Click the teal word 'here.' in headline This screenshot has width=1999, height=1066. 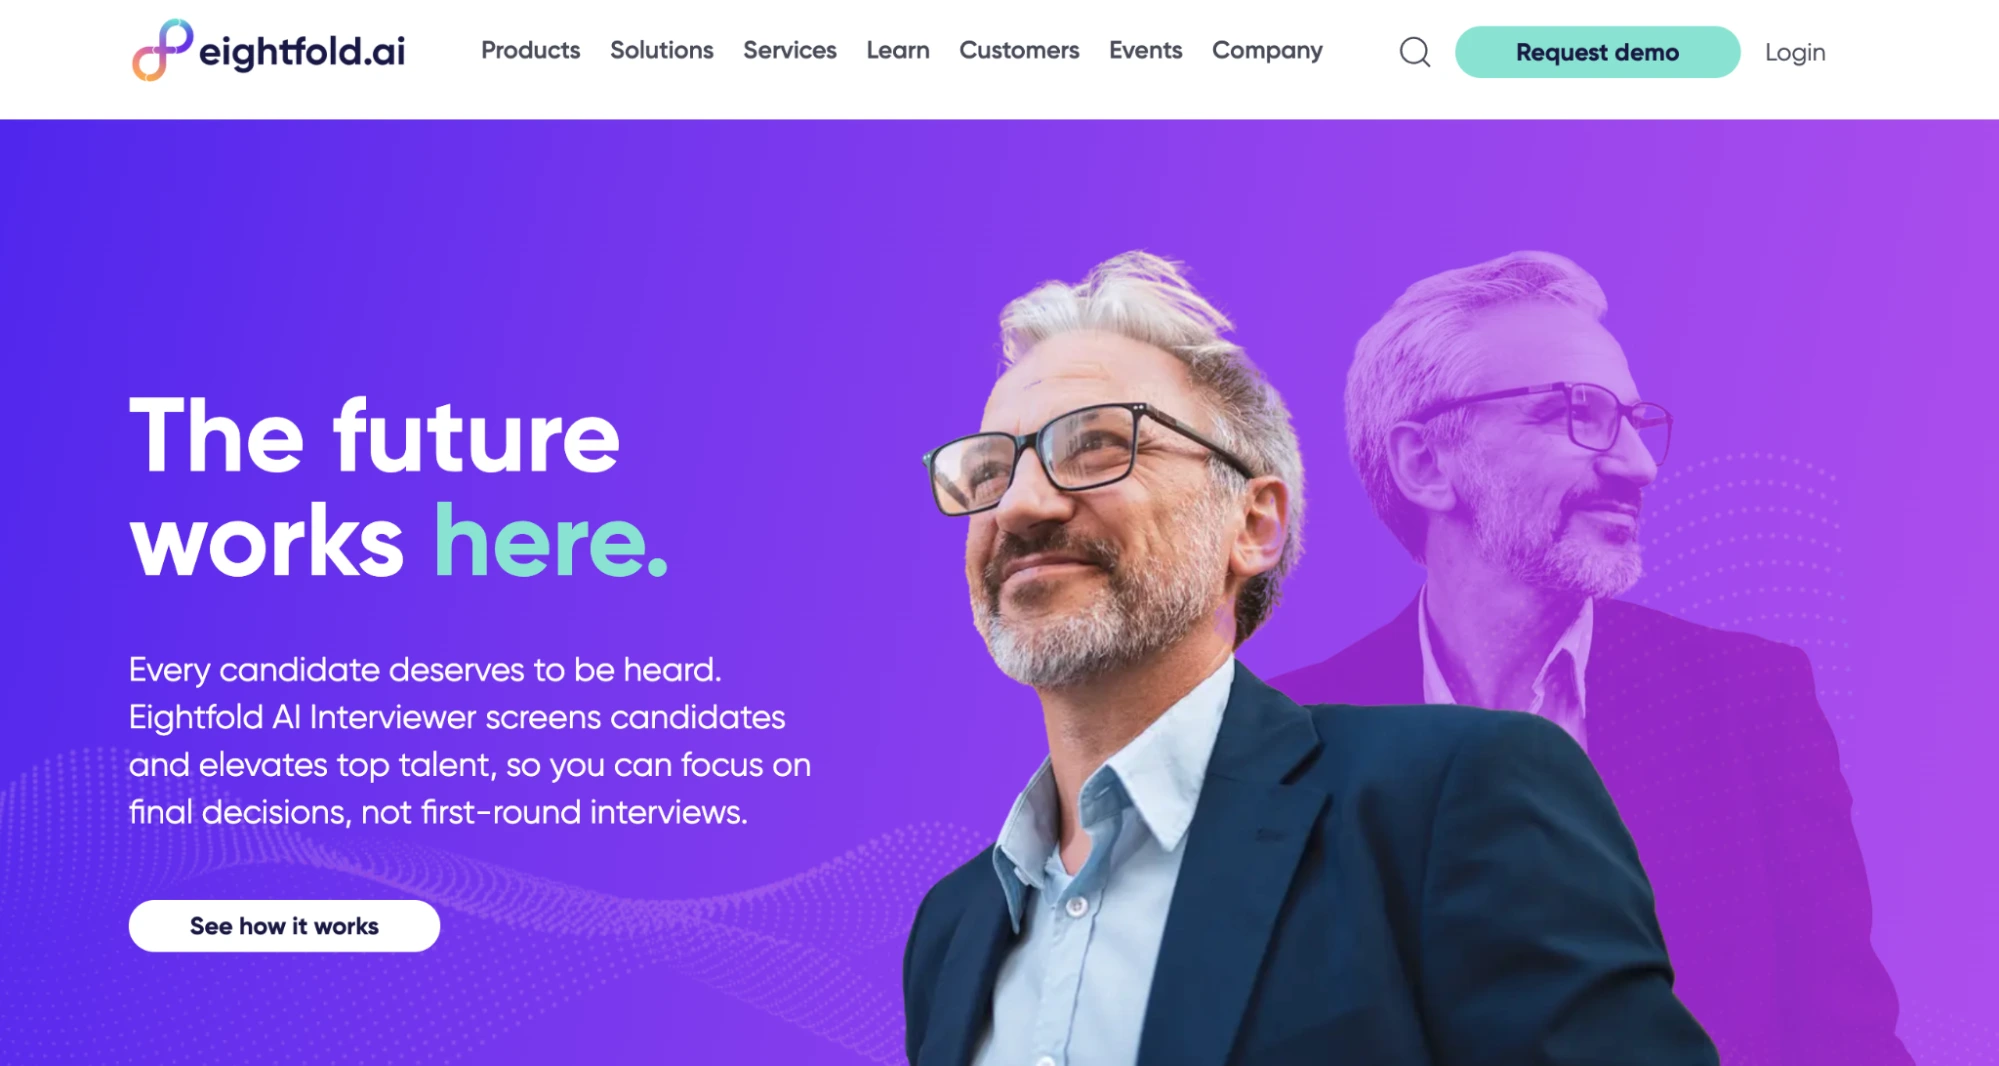pos(551,541)
